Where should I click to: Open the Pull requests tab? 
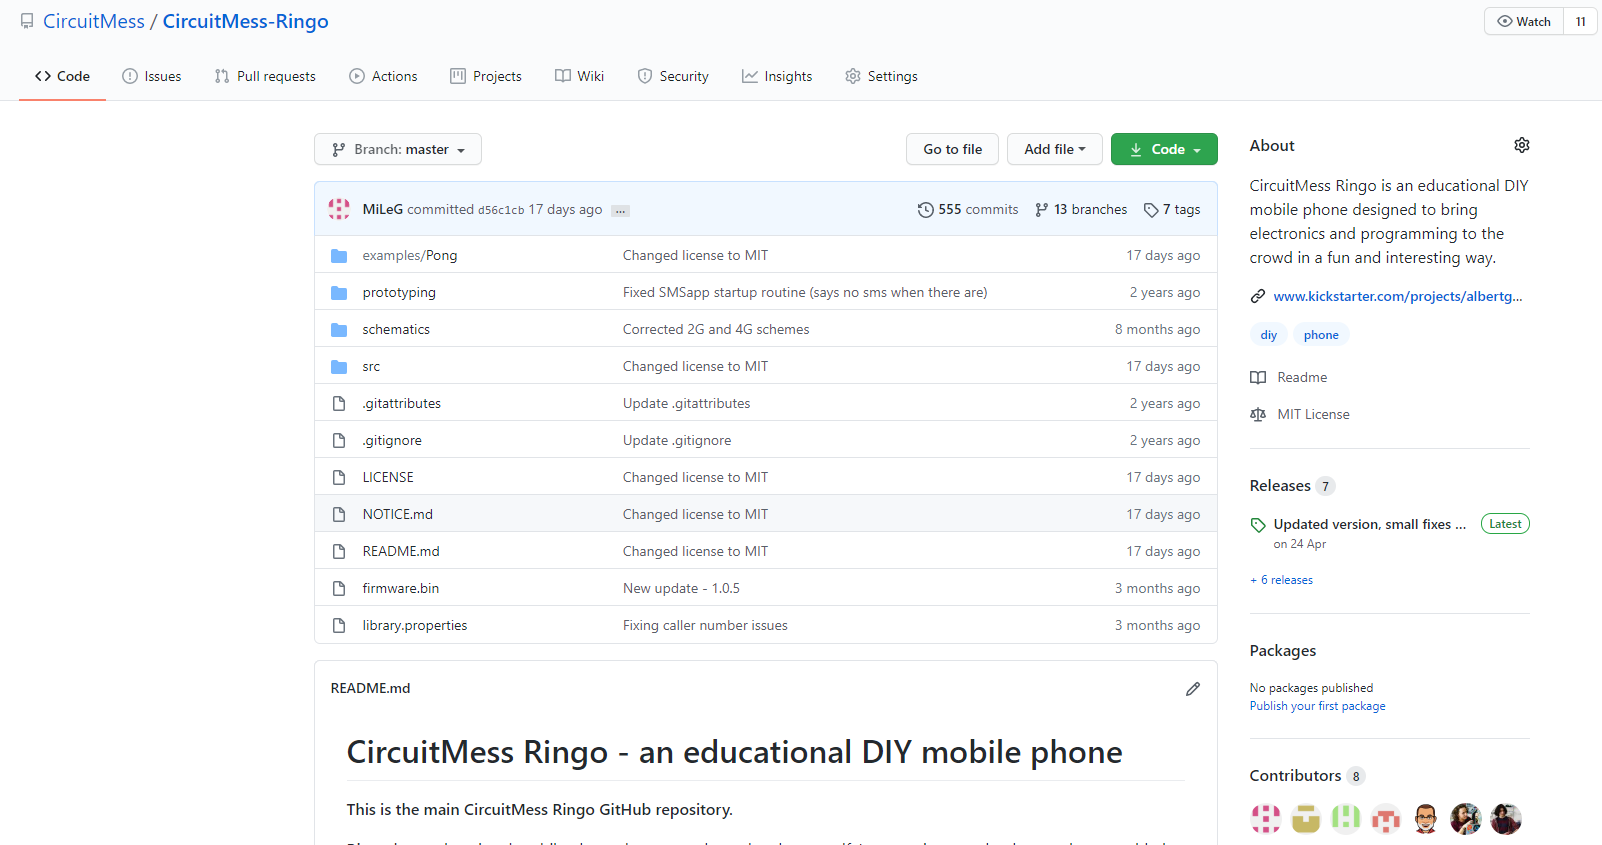pyautogui.click(x=265, y=76)
